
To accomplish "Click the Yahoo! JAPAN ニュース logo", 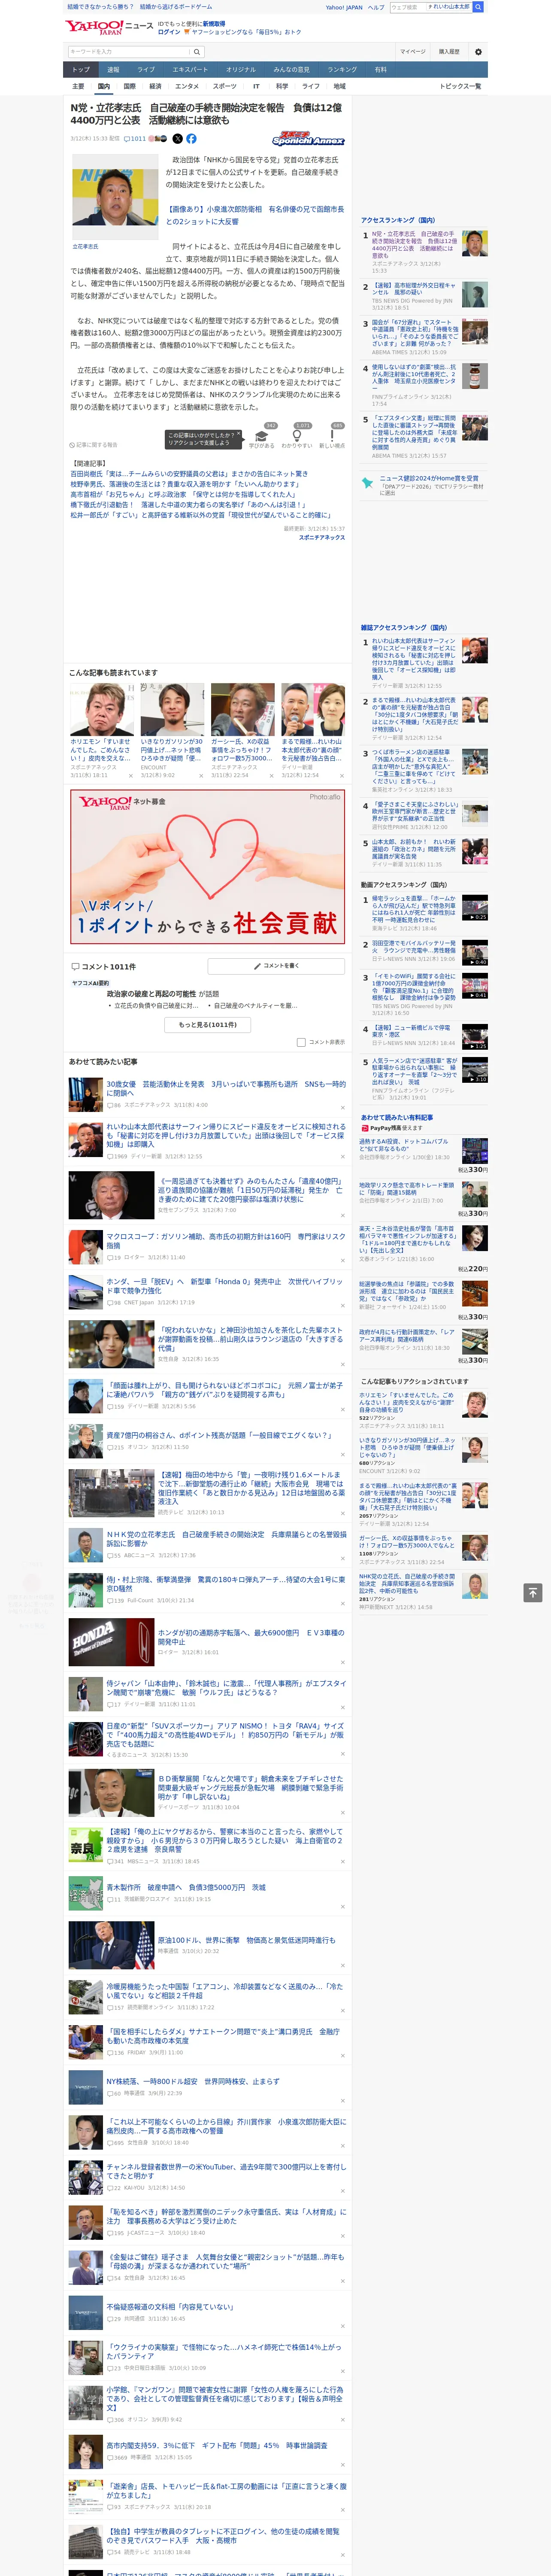I will (x=110, y=27).
